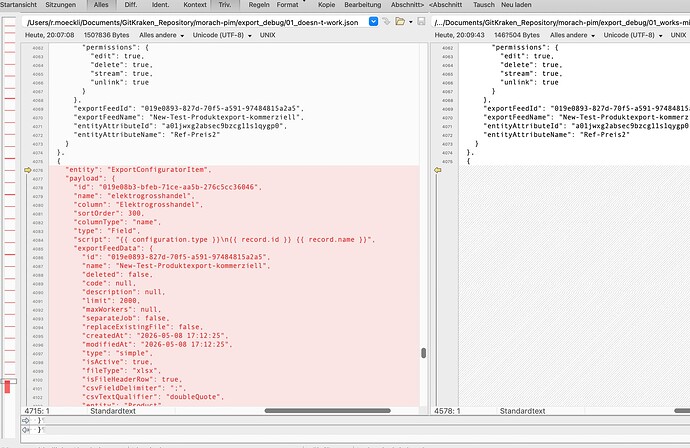Jump to previous section with <Abschnitt

(x=445, y=5)
